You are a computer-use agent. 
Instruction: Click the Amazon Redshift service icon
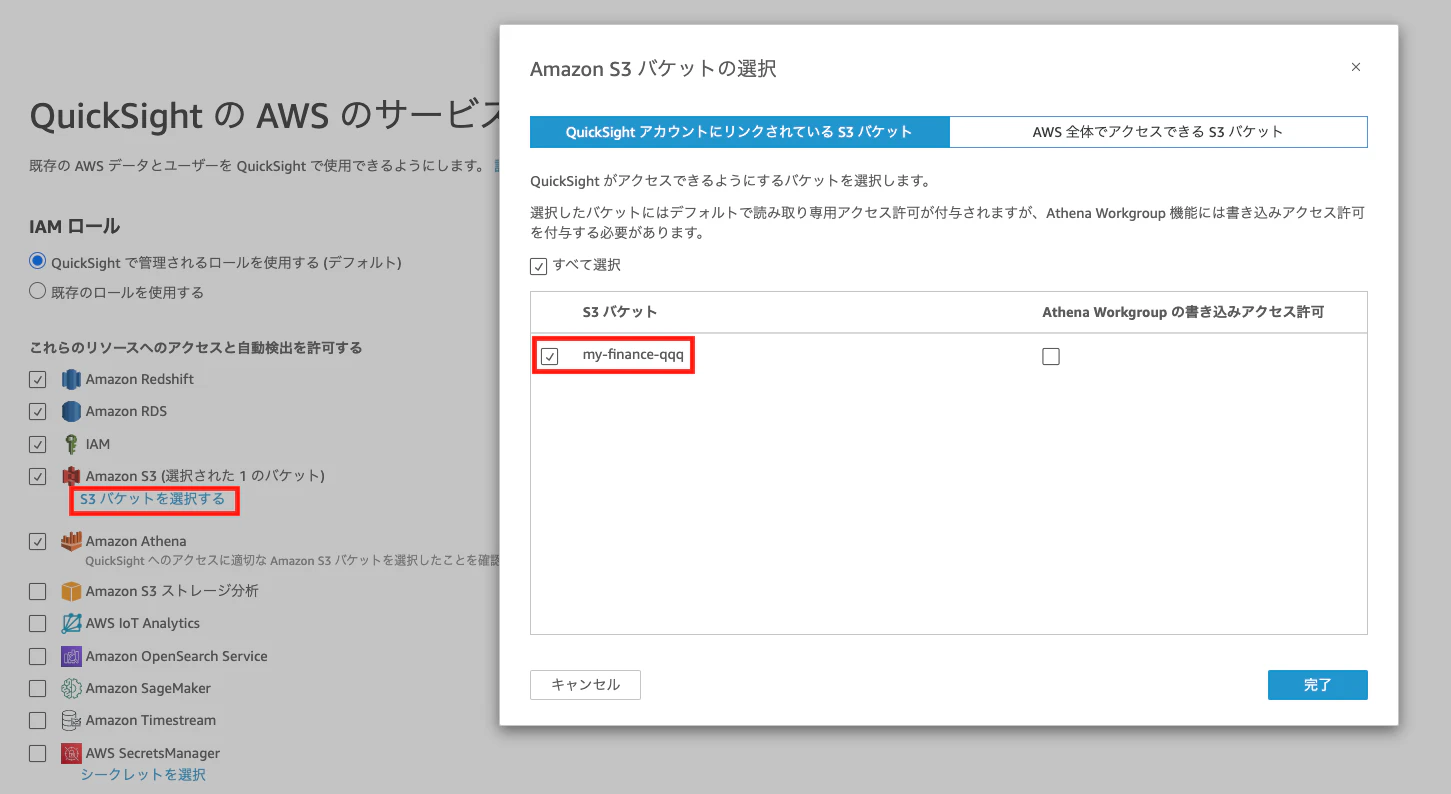pos(71,380)
